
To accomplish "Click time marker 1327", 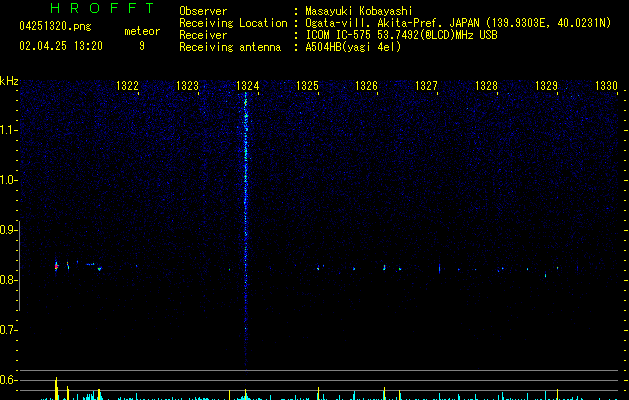I will (426, 86).
